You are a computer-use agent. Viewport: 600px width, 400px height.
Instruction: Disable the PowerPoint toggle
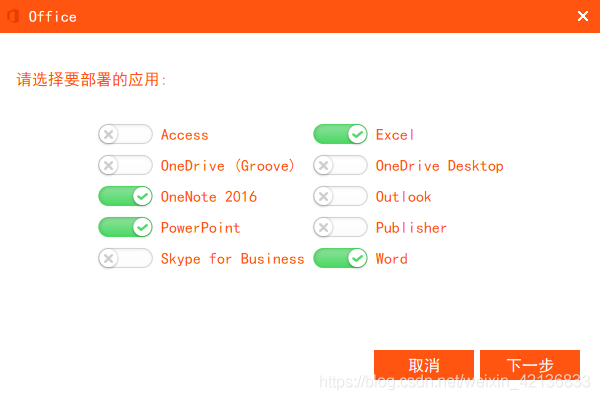(x=126, y=227)
